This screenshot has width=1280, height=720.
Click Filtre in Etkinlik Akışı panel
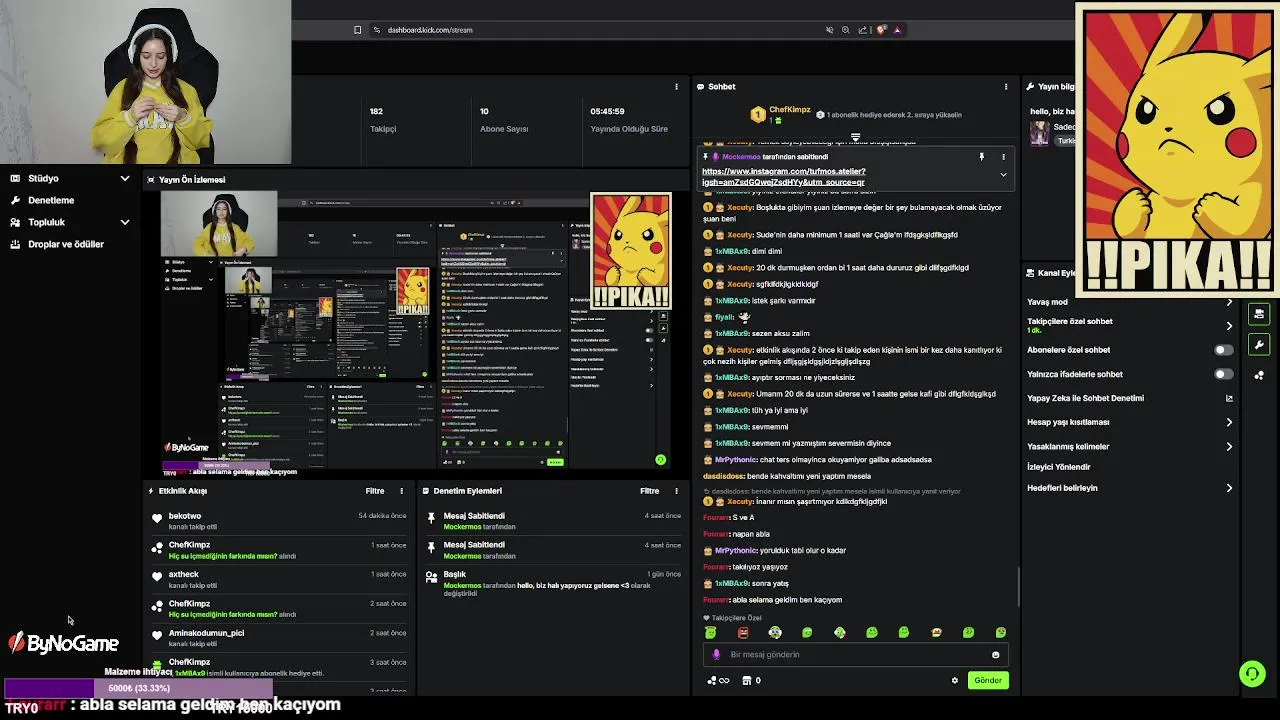(x=375, y=491)
